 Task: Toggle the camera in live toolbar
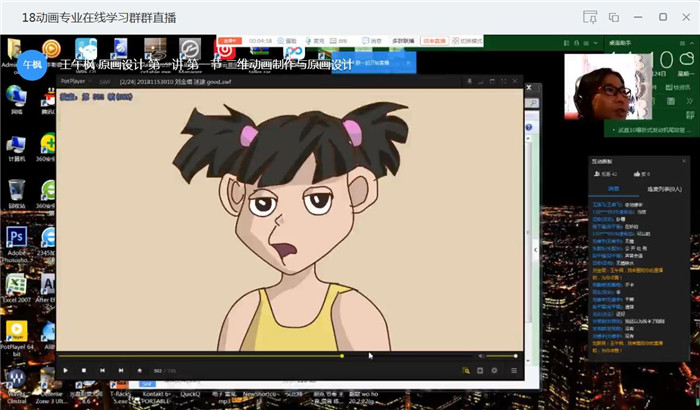tap(288, 41)
